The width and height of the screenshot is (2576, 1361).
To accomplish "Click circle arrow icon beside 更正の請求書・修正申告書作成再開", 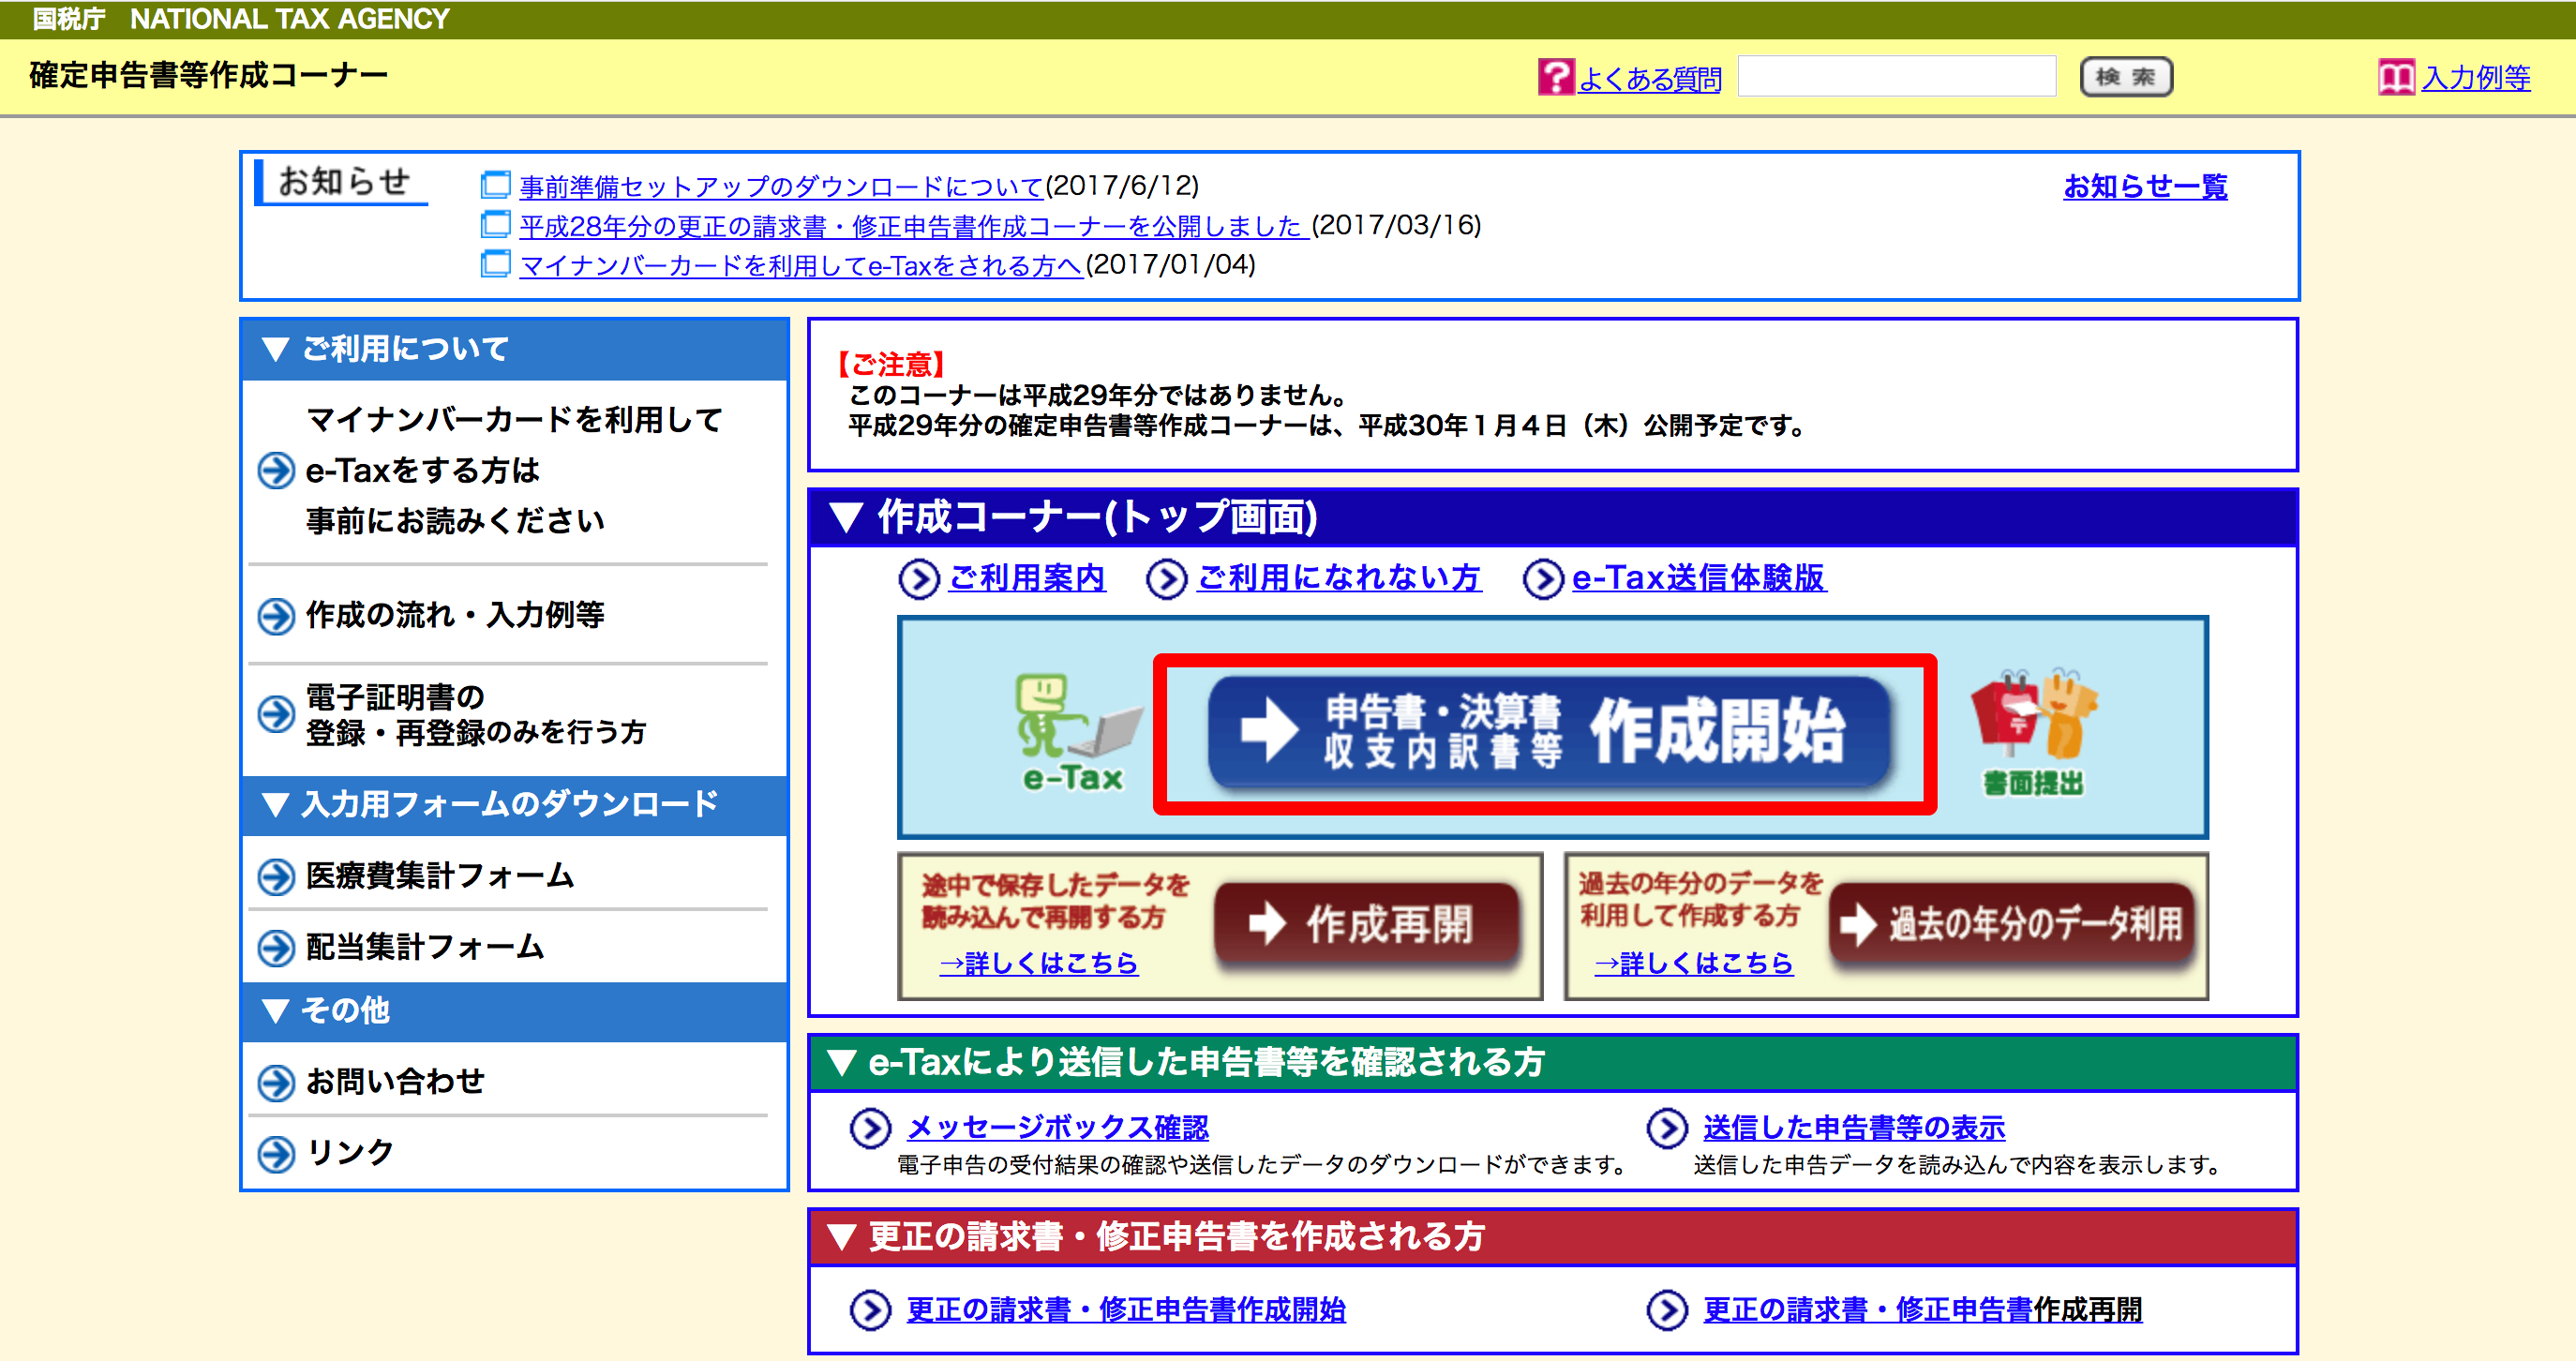I will [1667, 1310].
